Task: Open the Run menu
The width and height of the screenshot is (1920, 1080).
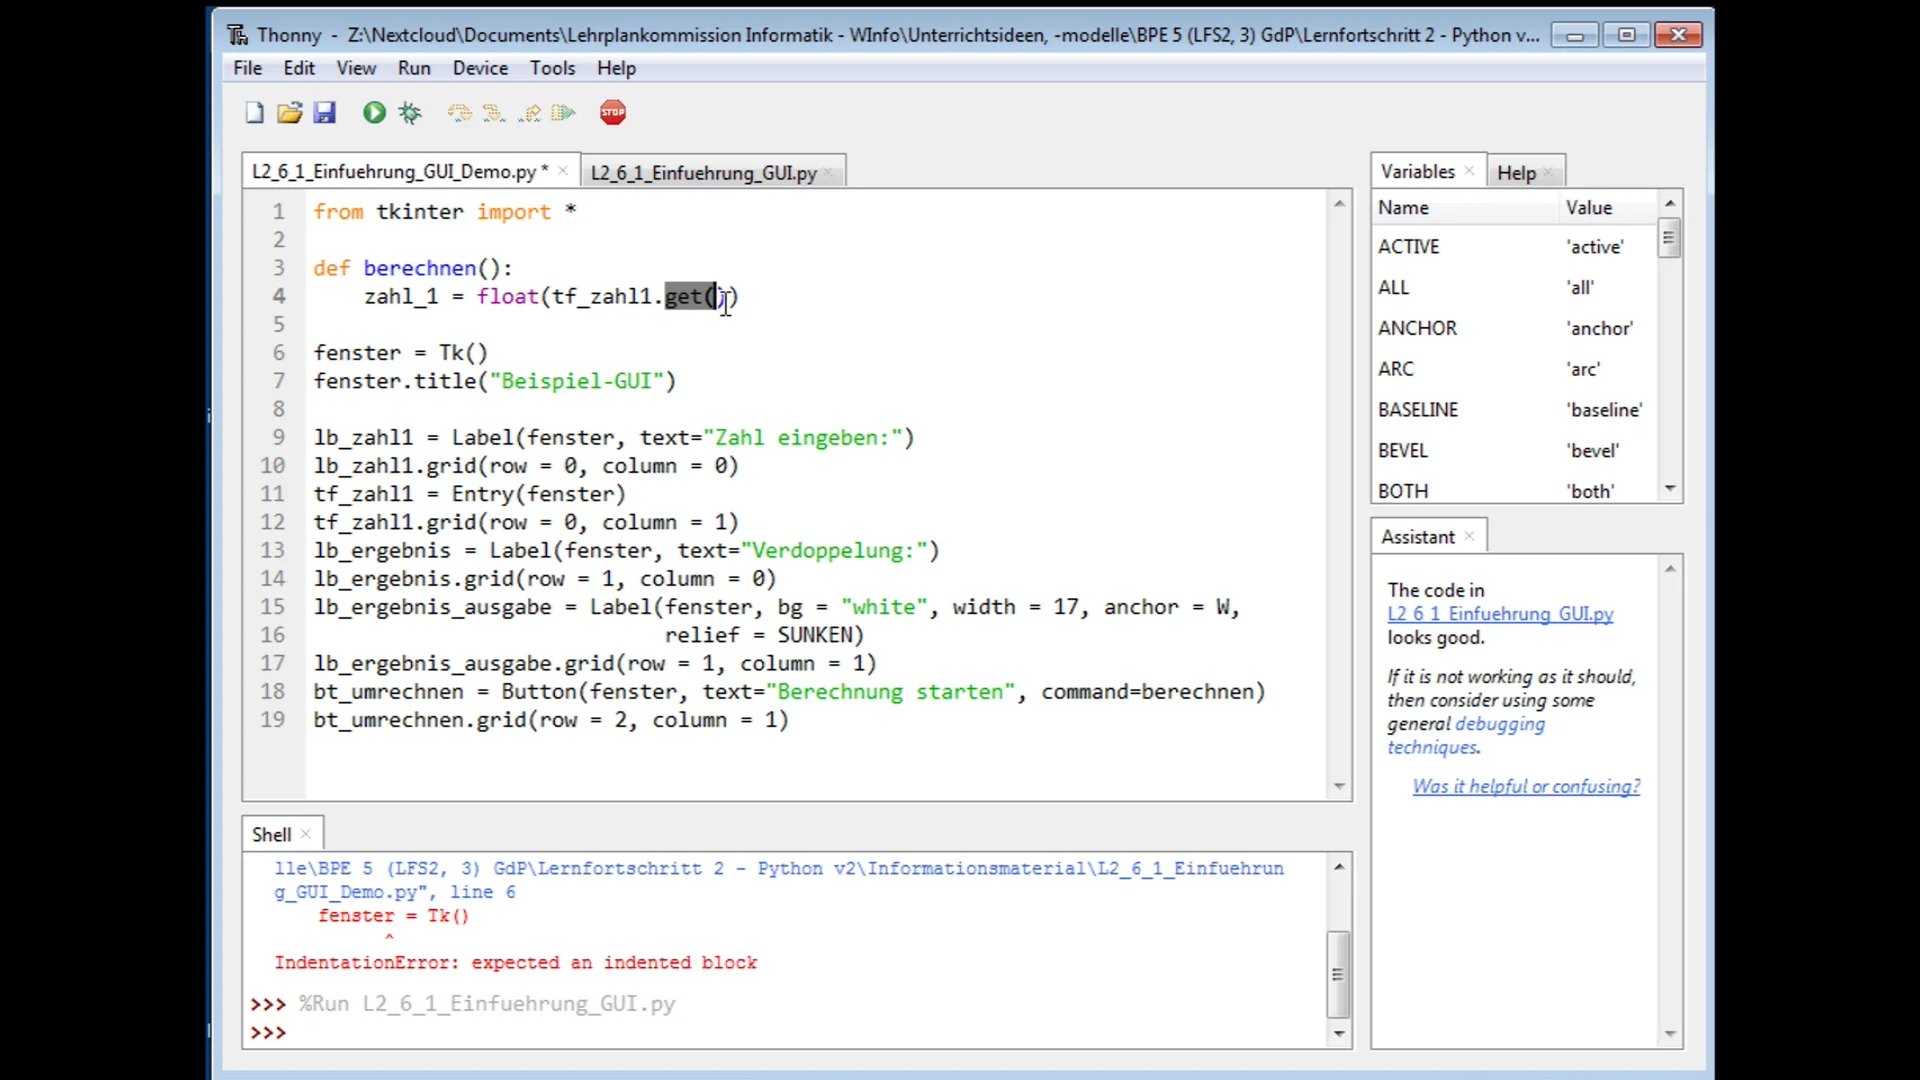Action: coord(414,67)
